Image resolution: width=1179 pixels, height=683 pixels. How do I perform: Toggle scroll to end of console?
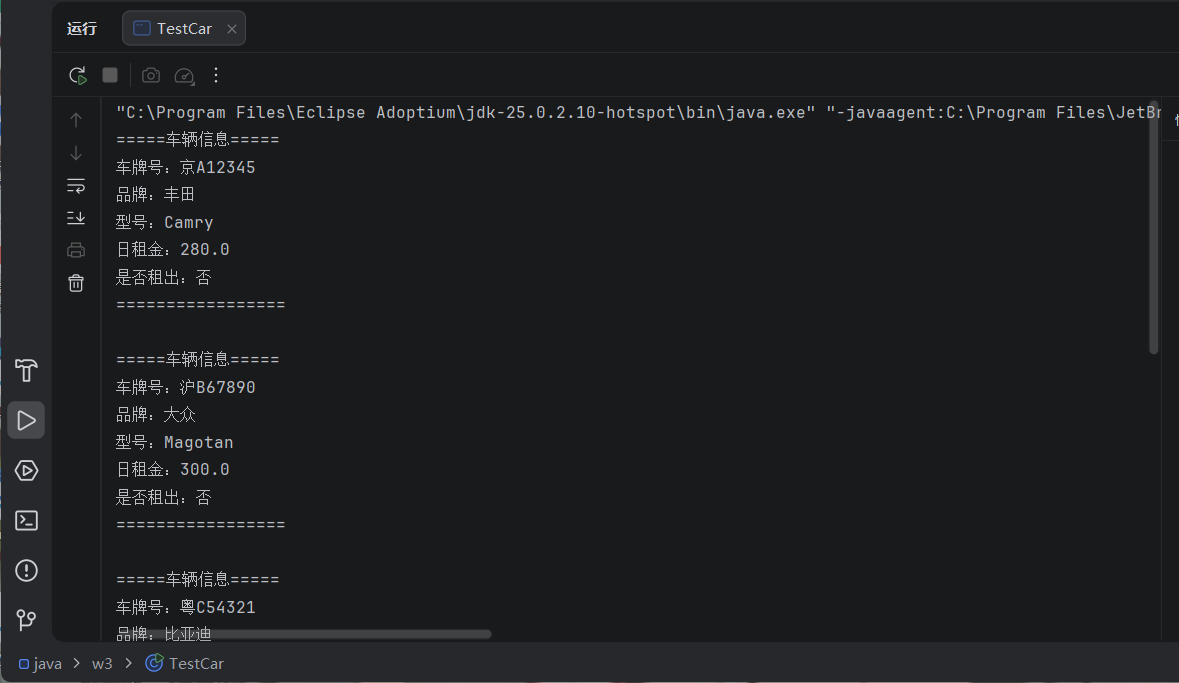(x=76, y=218)
